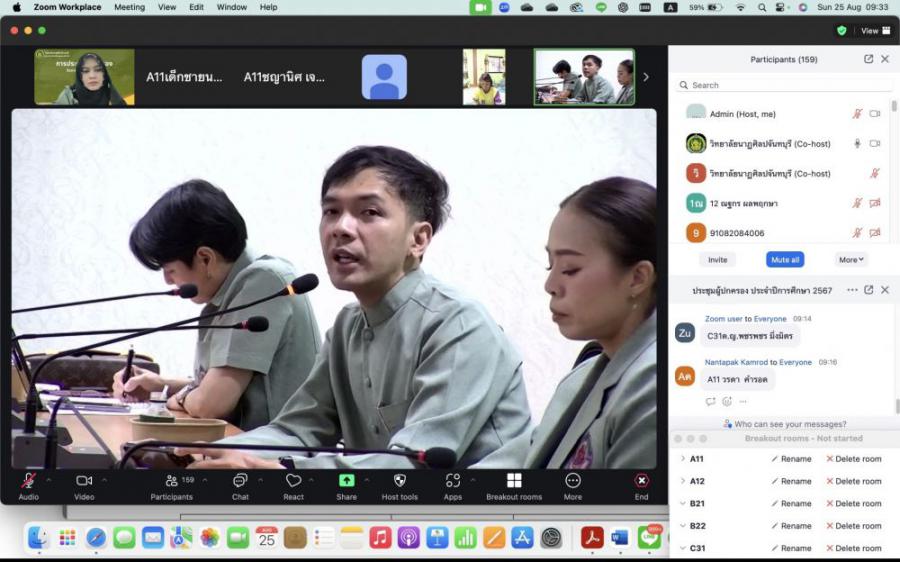Open the Meeting menu in menu bar
The image size is (900, 562).
(129, 7)
